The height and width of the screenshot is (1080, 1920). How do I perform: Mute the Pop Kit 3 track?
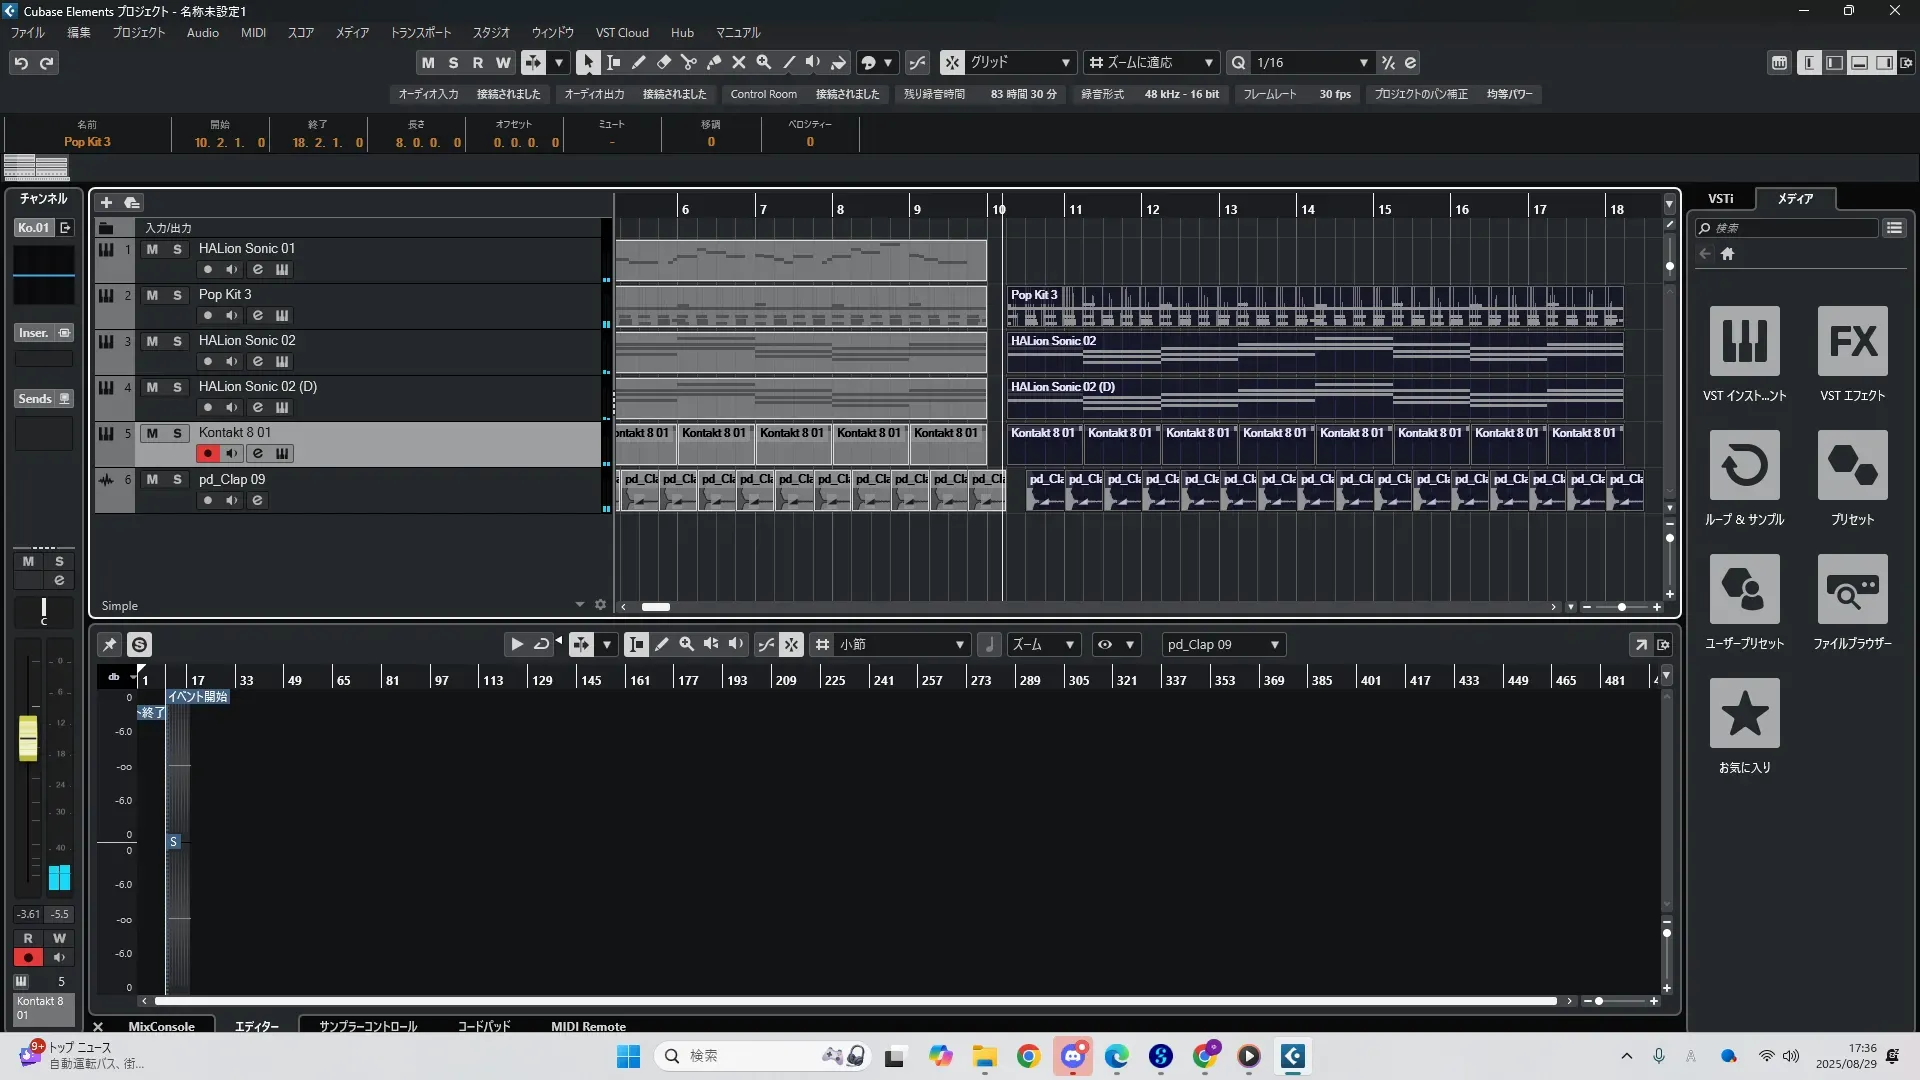click(152, 295)
